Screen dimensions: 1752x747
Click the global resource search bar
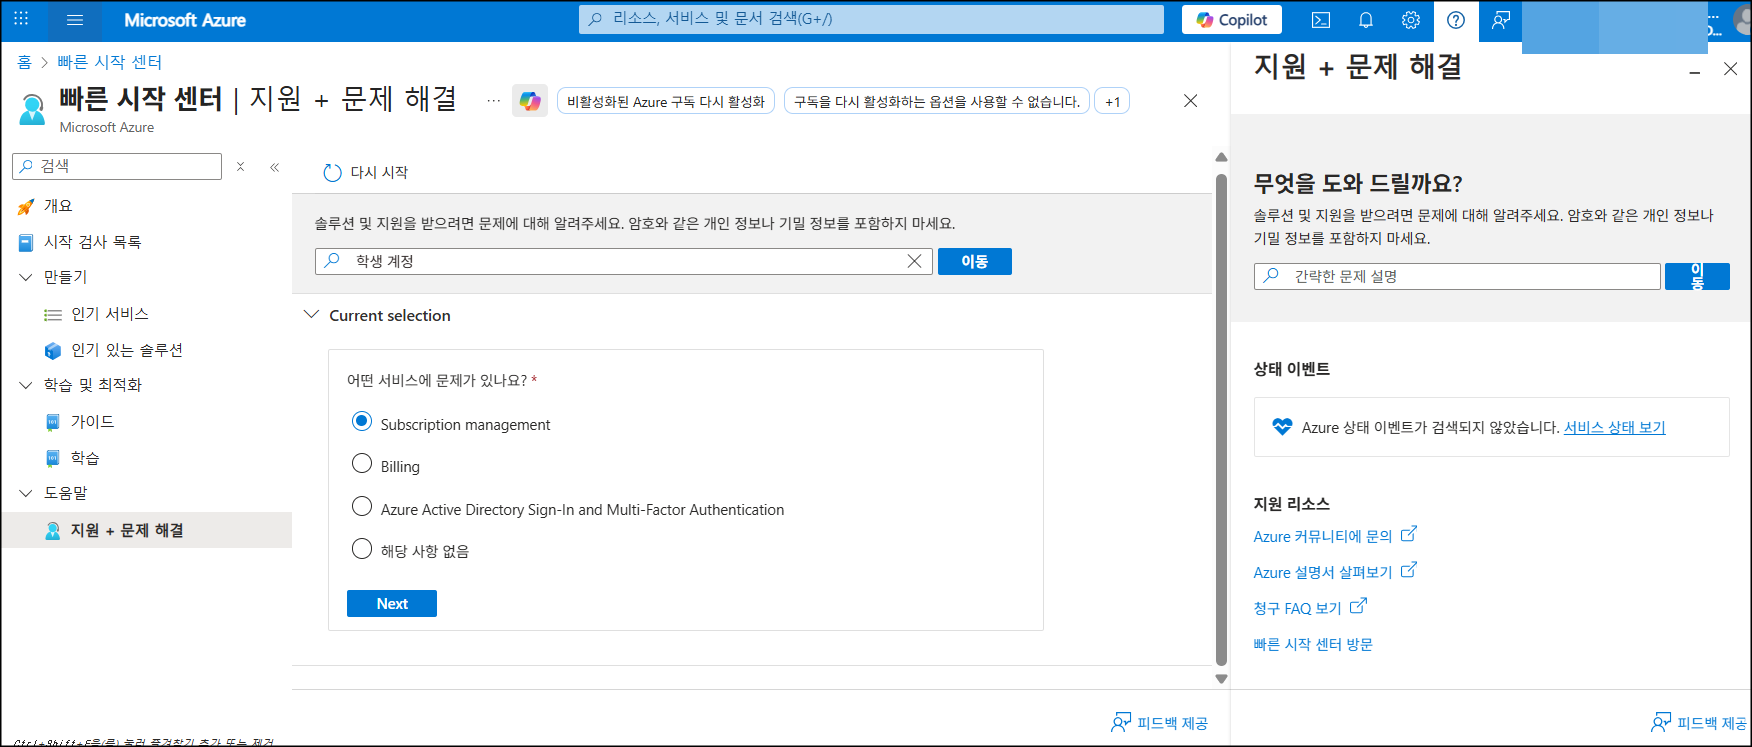coord(871,19)
